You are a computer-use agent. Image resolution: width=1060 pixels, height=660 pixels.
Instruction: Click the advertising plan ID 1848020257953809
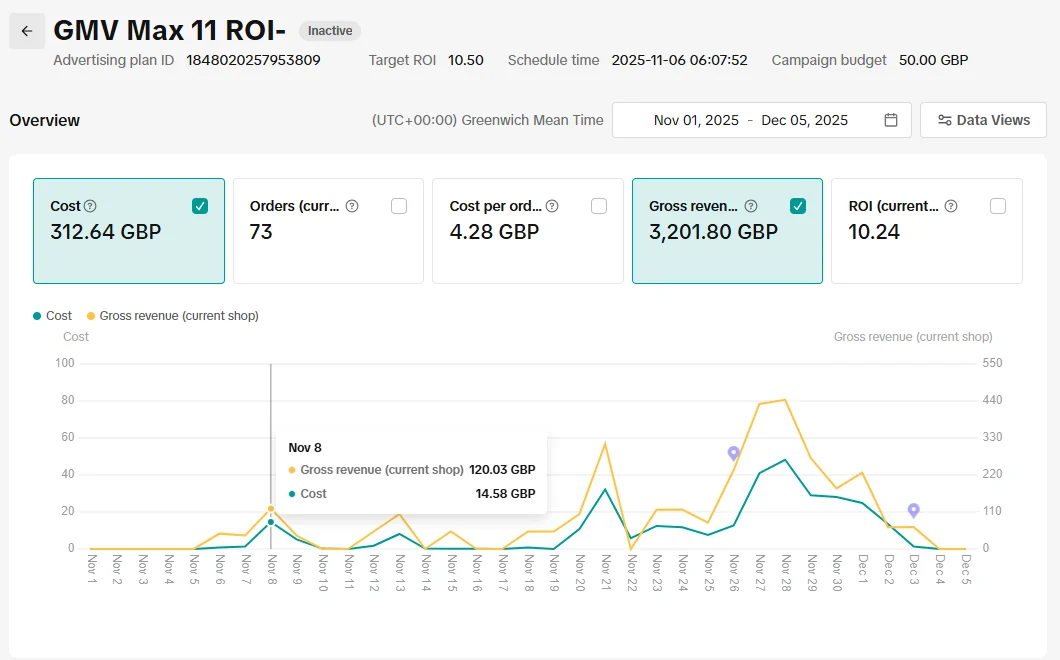pyautogui.click(x=254, y=60)
